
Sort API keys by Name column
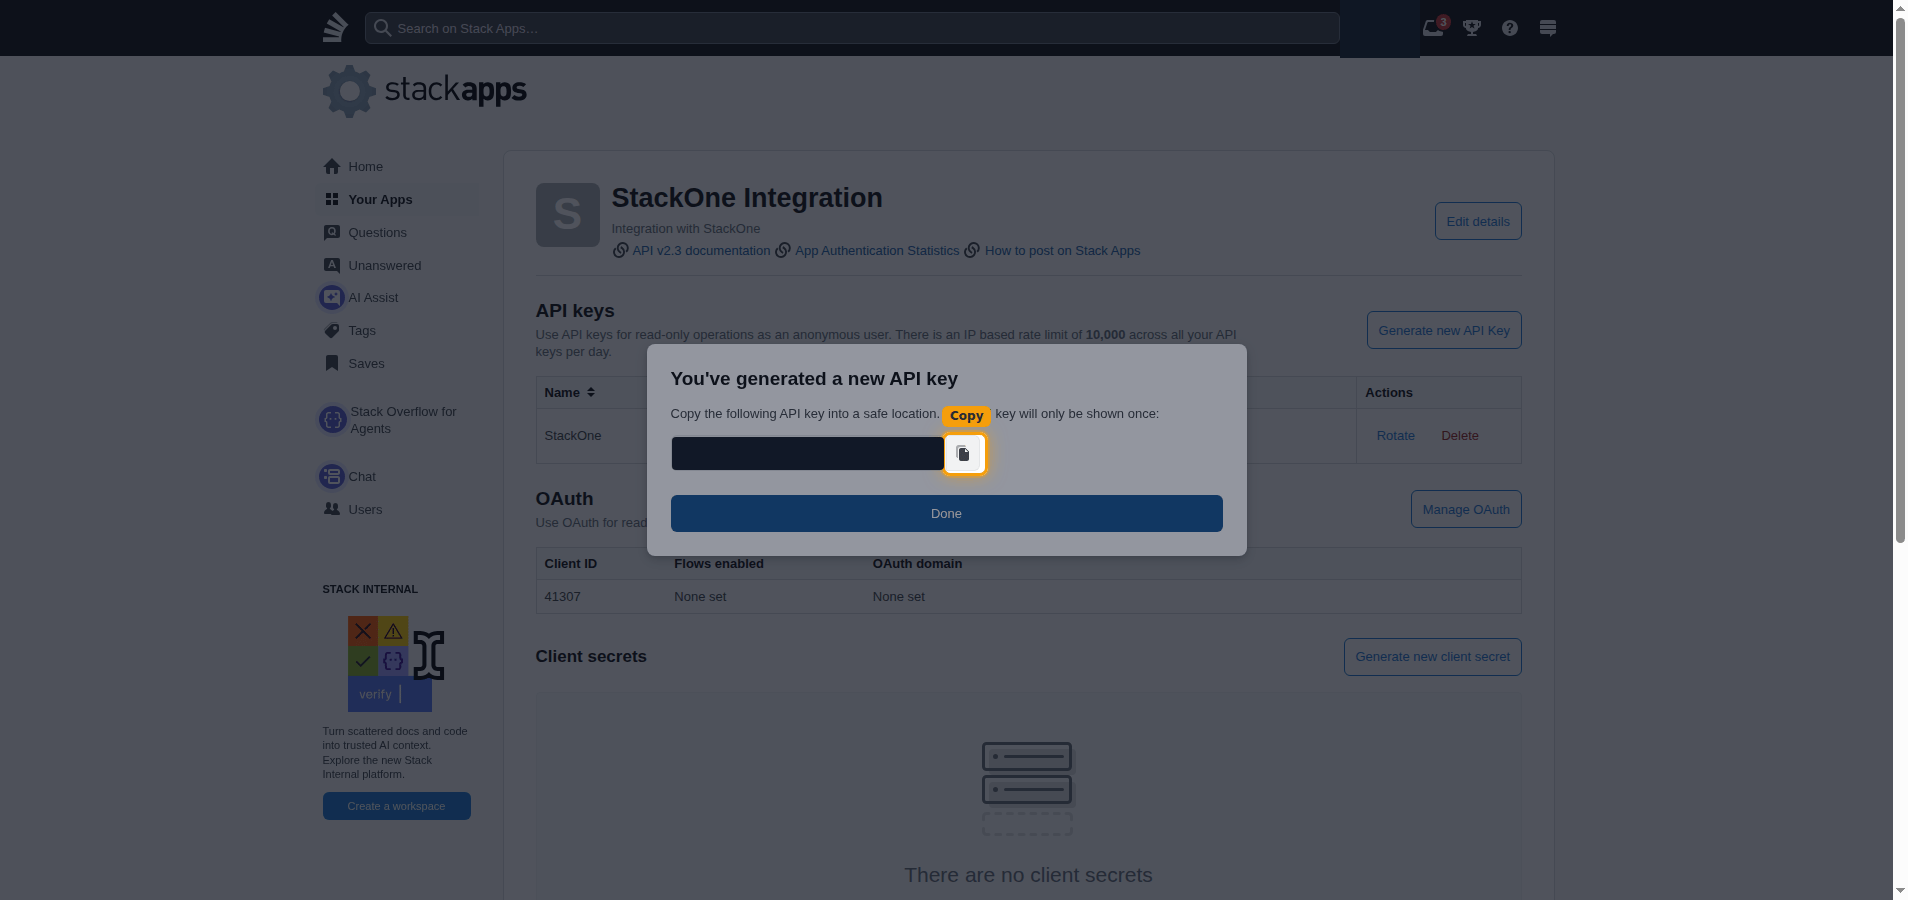(570, 392)
